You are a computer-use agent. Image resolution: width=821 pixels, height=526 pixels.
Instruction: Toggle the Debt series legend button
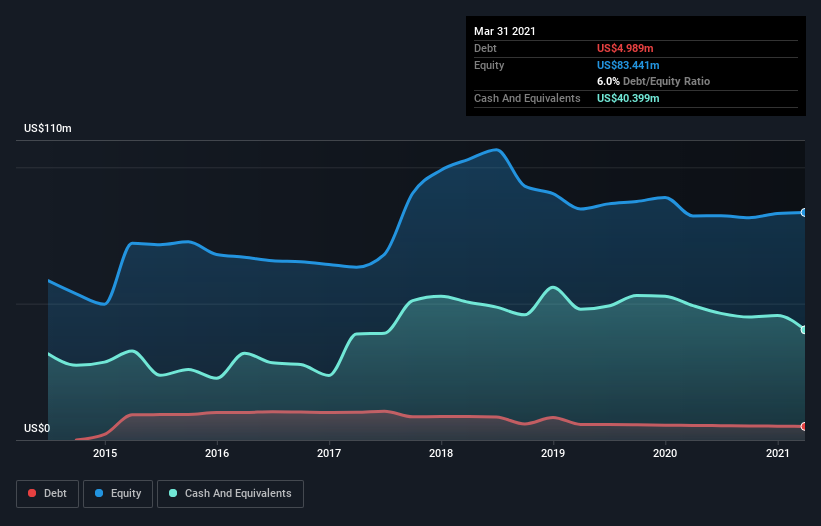[x=48, y=494]
